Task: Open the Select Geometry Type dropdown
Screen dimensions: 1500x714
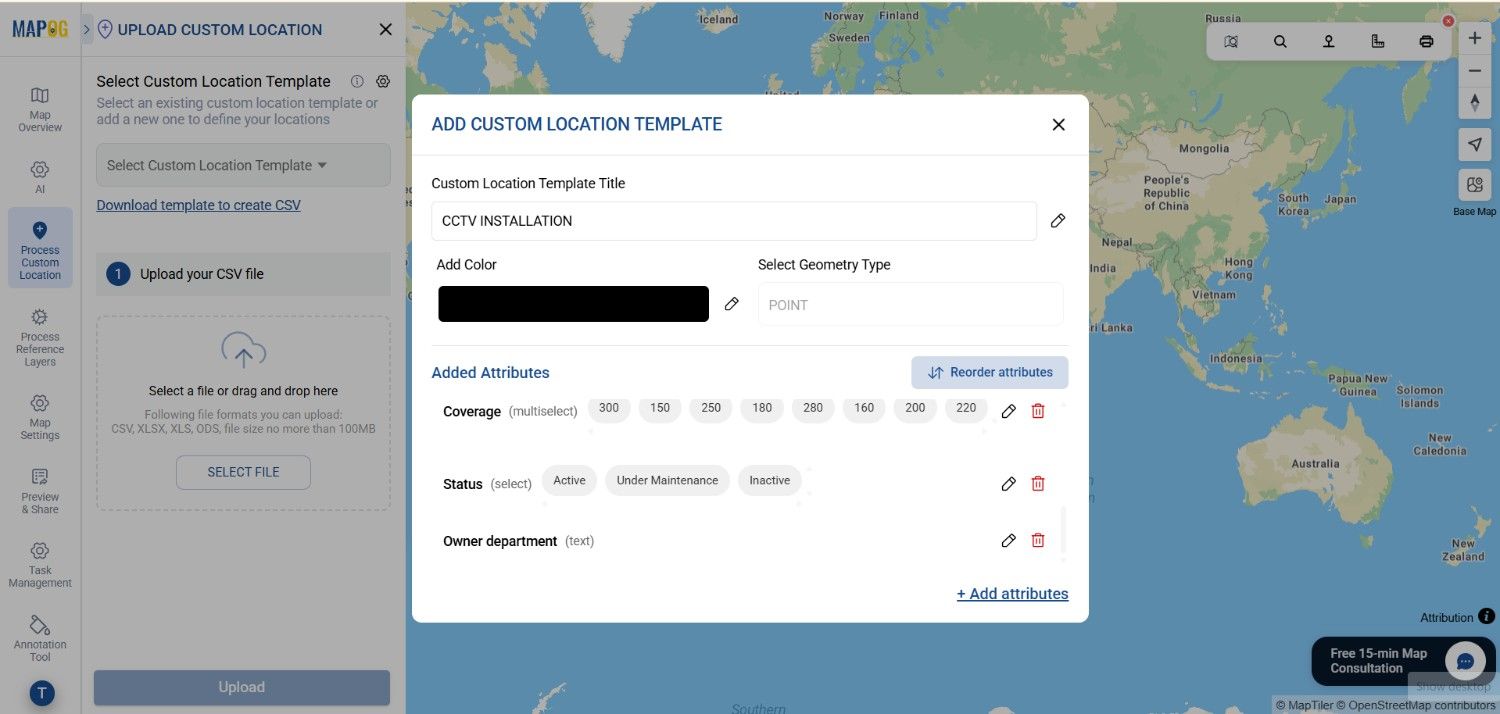Action: click(x=909, y=304)
